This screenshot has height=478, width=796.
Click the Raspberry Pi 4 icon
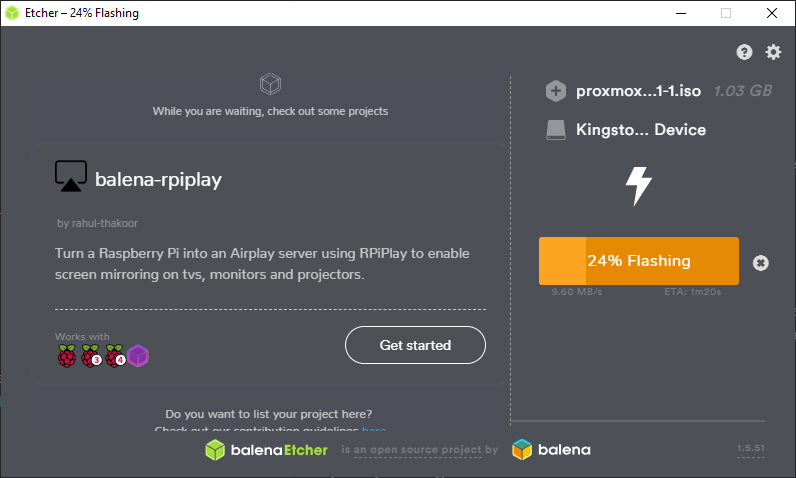coord(114,355)
